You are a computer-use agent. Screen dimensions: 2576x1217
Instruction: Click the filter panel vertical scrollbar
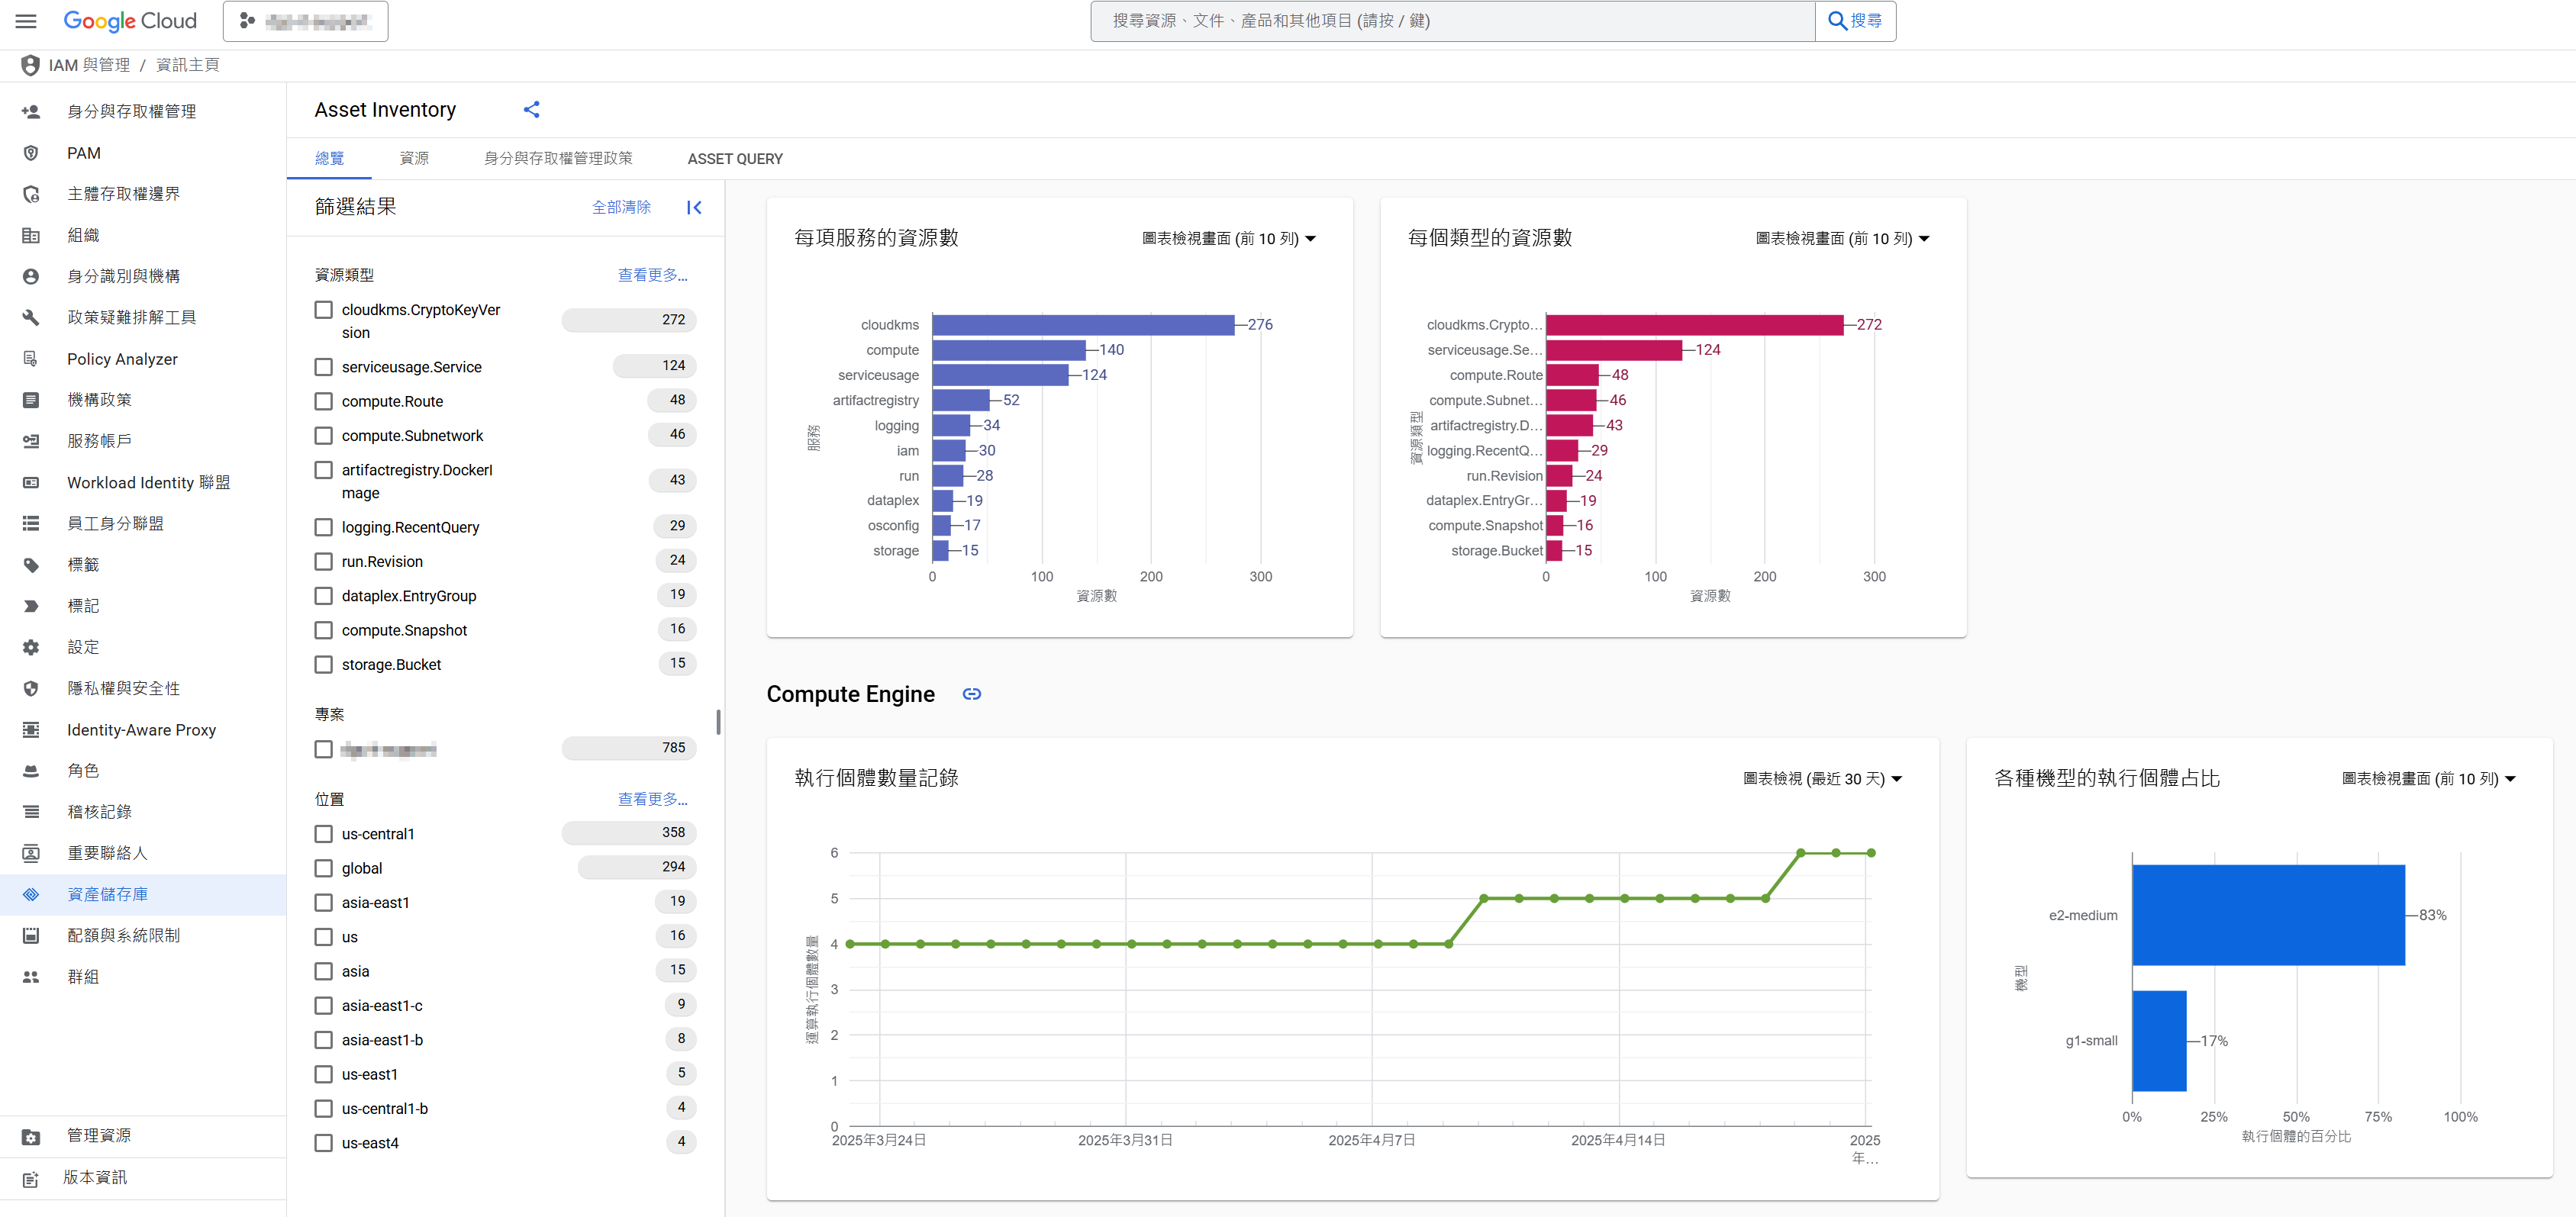(x=718, y=722)
